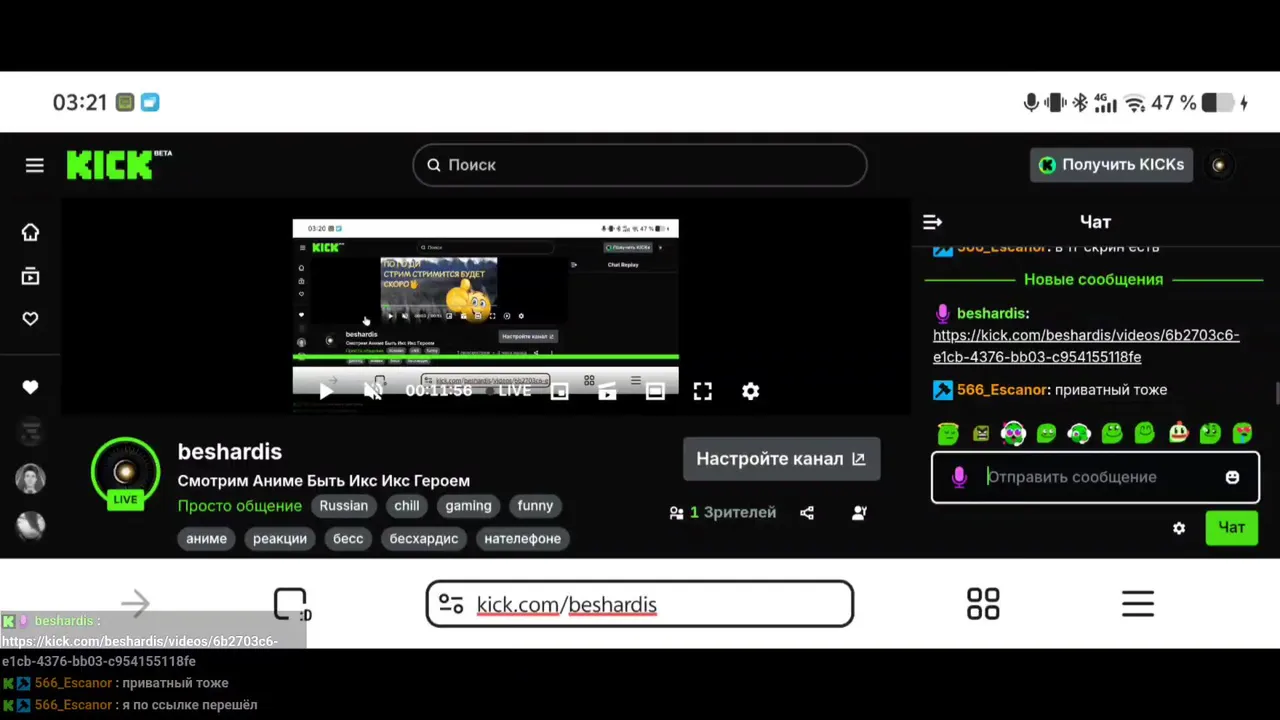The height and width of the screenshot is (720, 1280).
Task: Insert the first headphones emote
Action: [1013, 433]
